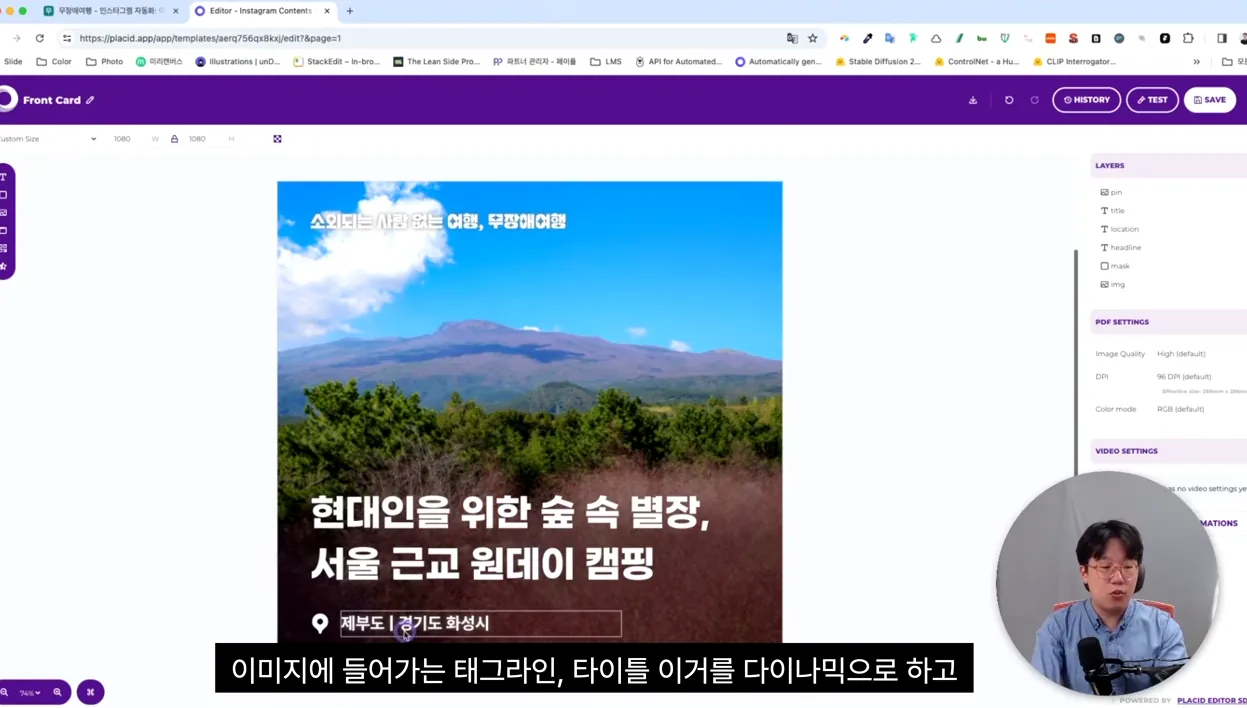Toggle the transparency checkerboard icon
This screenshot has width=1247, height=708.
pyautogui.click(x=277, y=139)
